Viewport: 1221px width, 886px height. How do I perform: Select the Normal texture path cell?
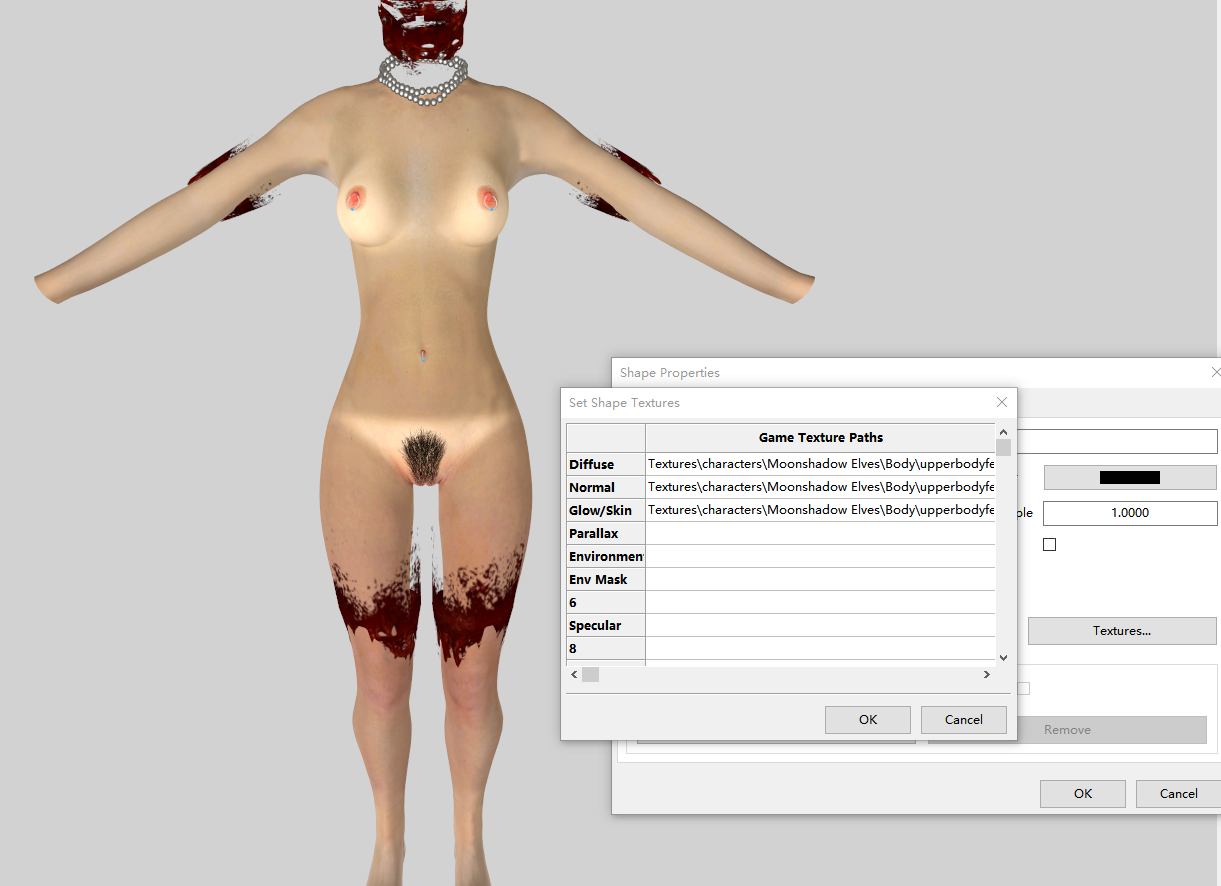821,487
